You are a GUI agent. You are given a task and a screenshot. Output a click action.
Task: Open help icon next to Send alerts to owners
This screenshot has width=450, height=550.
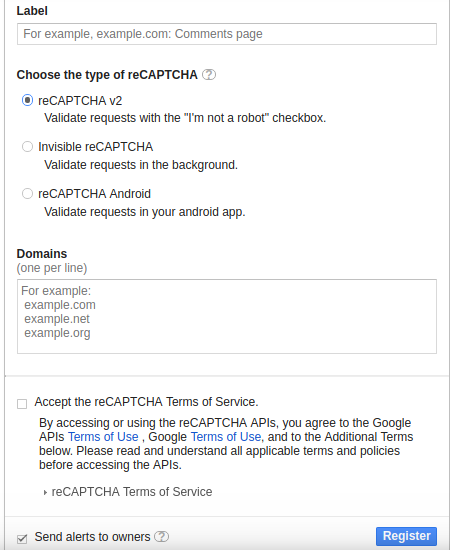[161, 536]
